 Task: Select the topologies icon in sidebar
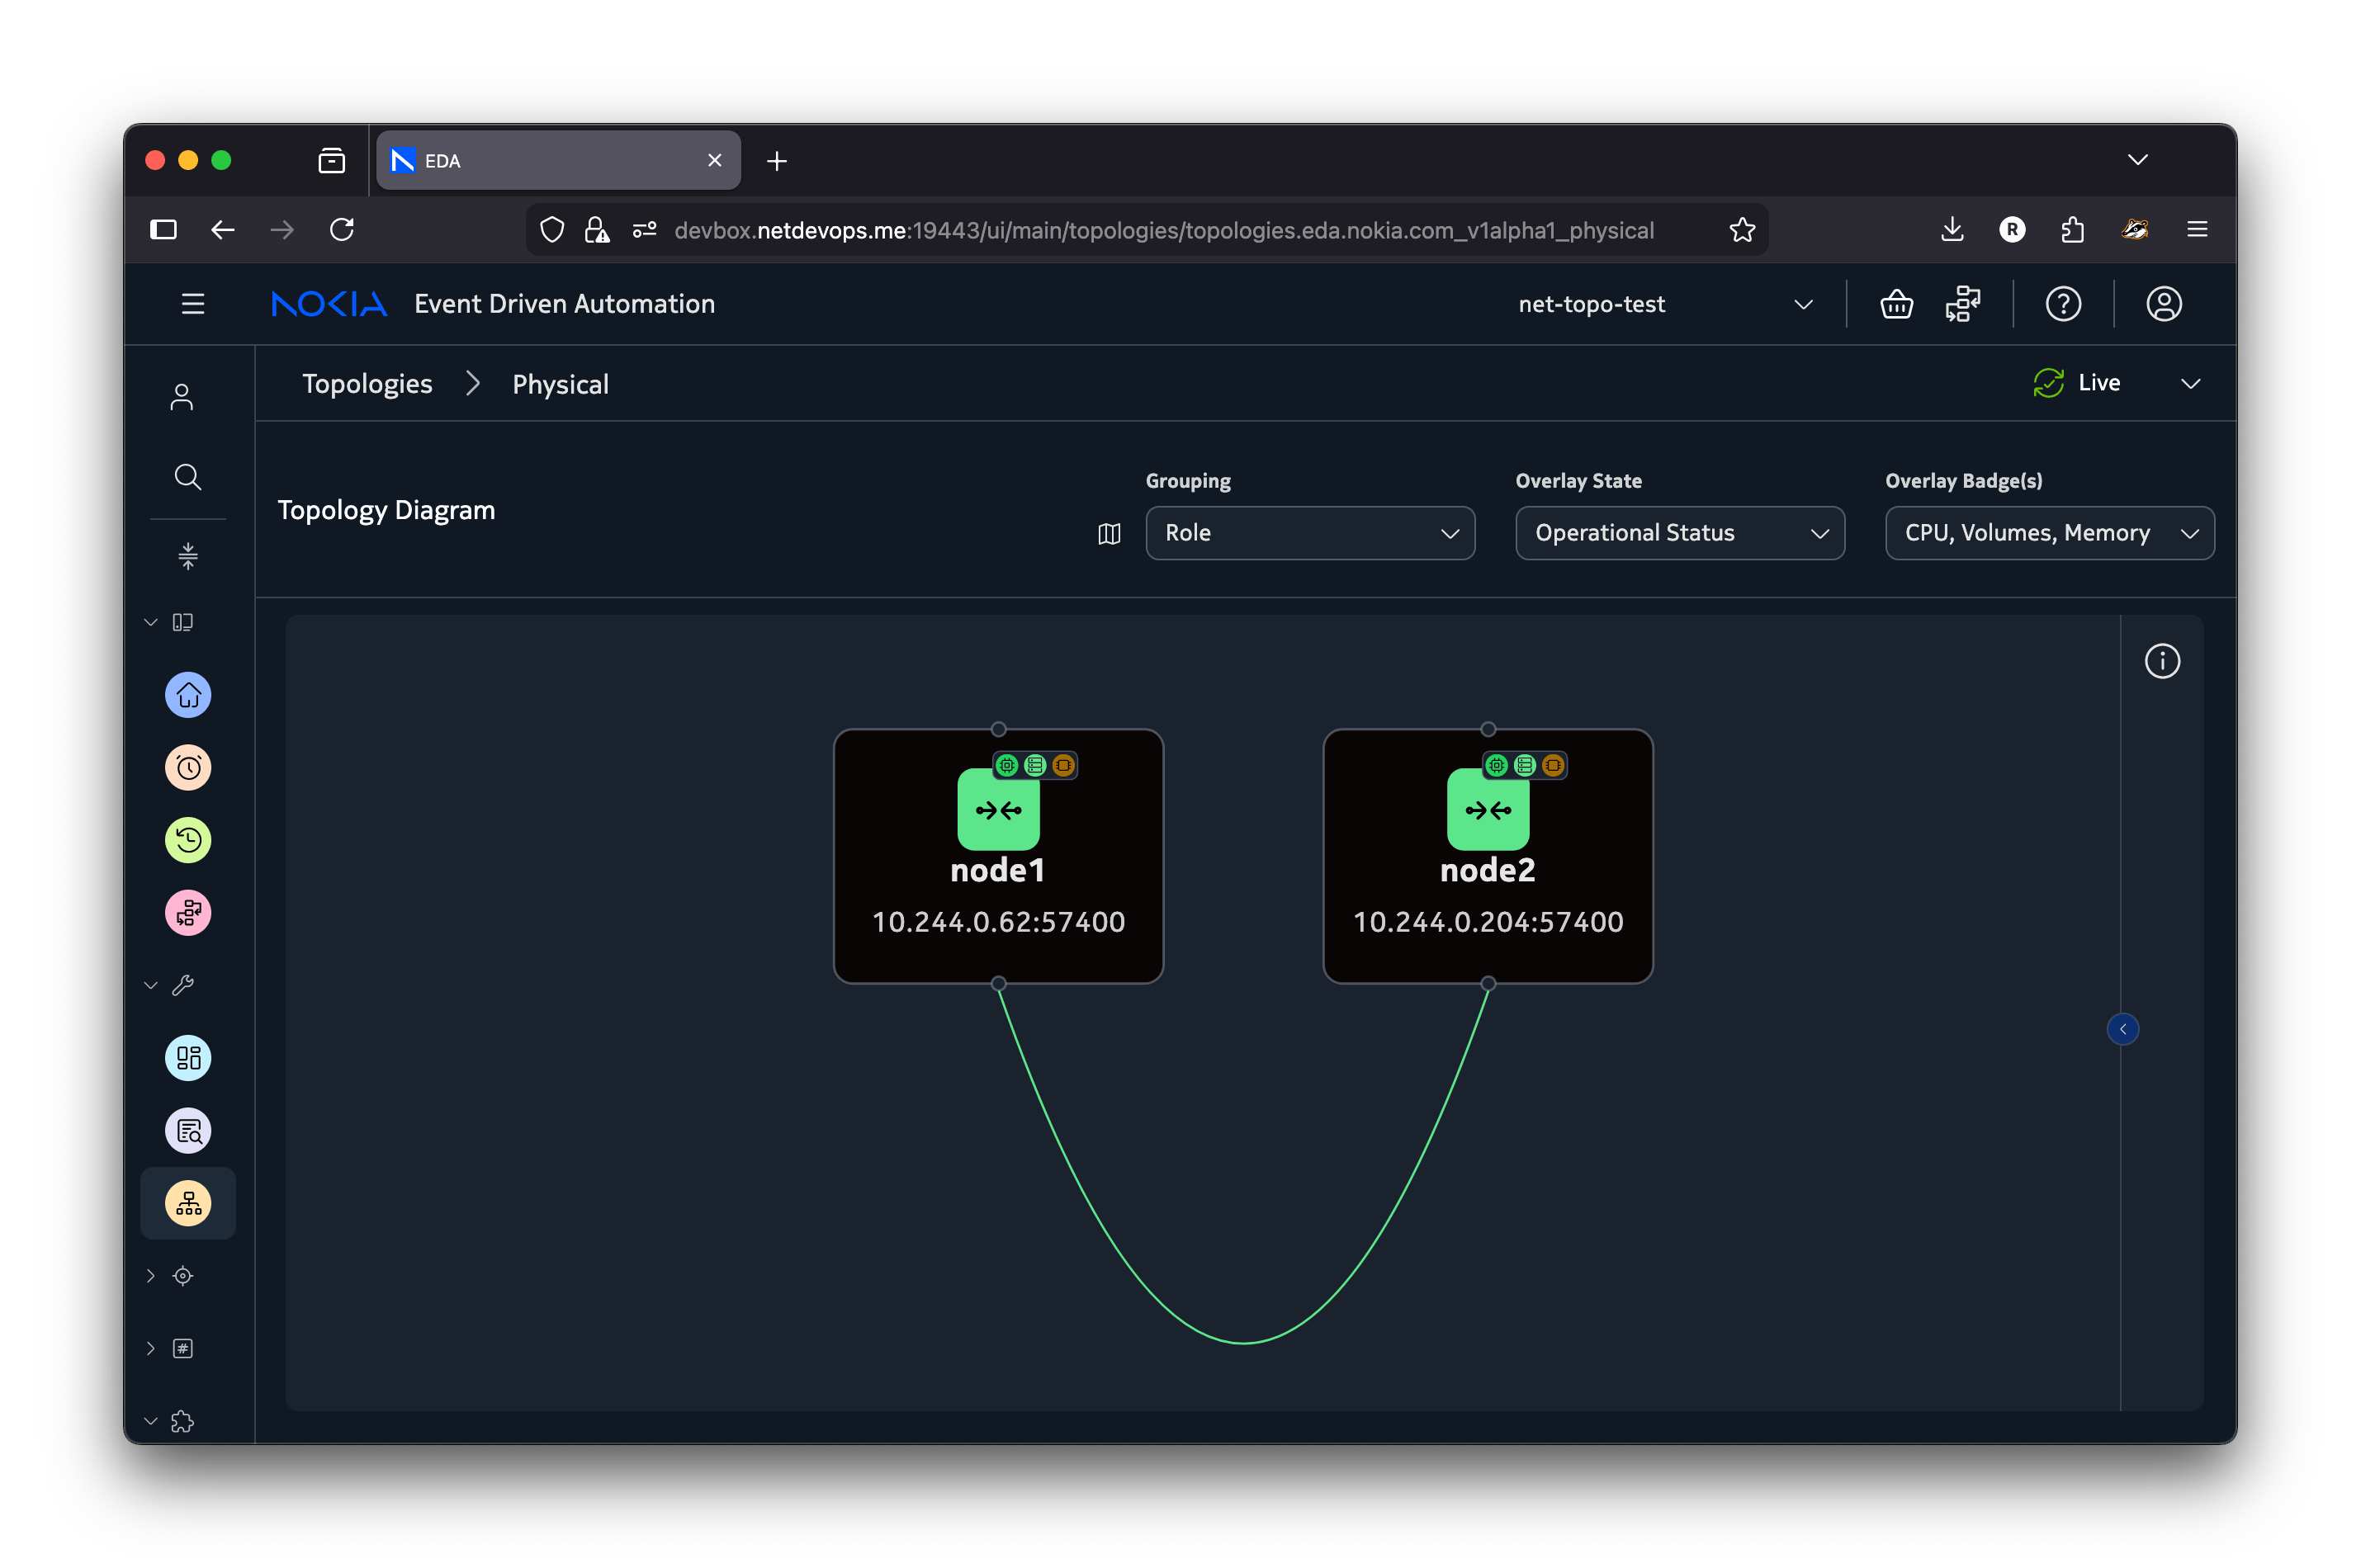click(188, 1203)
